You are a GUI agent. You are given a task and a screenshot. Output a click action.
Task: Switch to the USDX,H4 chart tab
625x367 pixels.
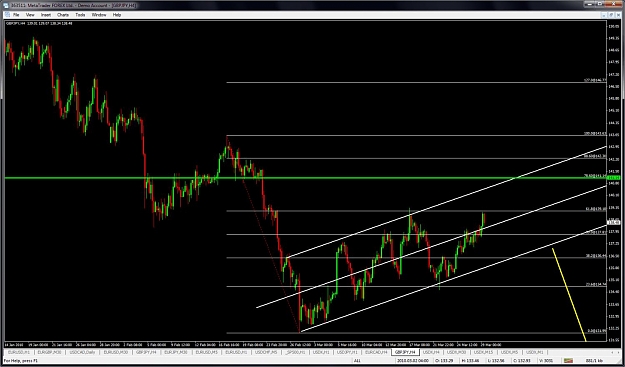coord(431,352)
